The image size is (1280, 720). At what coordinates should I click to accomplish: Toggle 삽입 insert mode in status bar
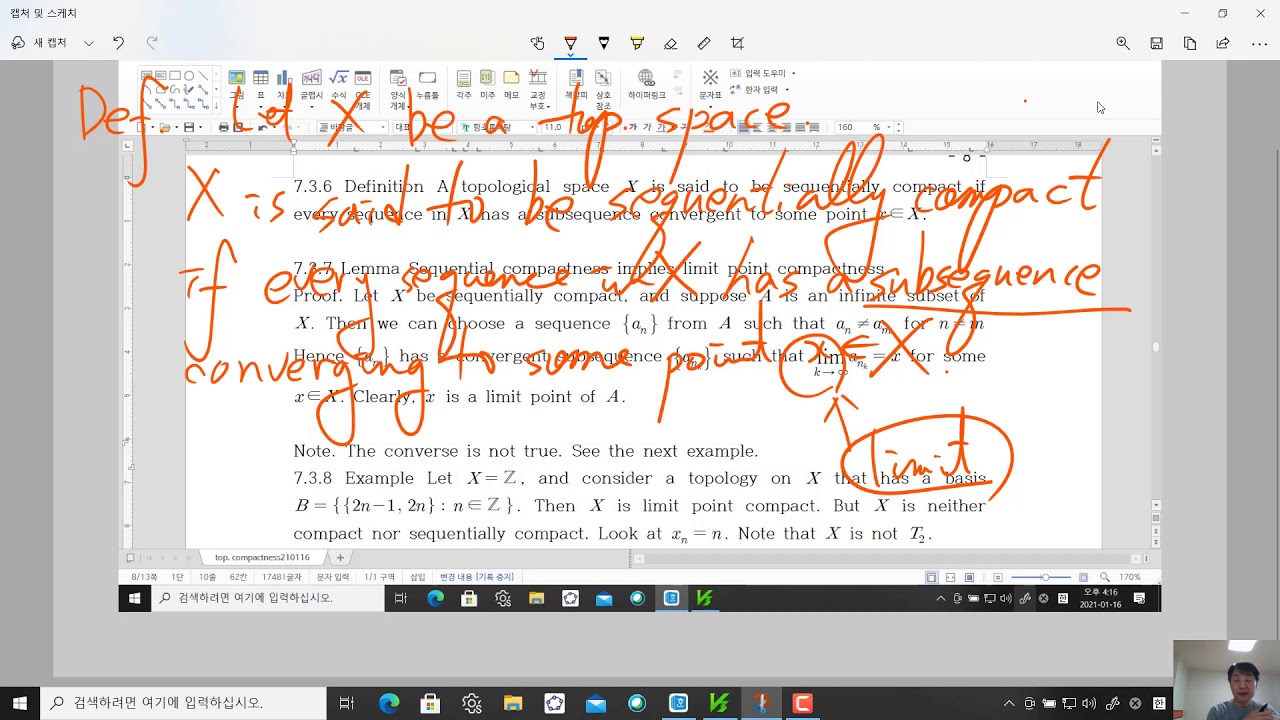pos(417,577)
